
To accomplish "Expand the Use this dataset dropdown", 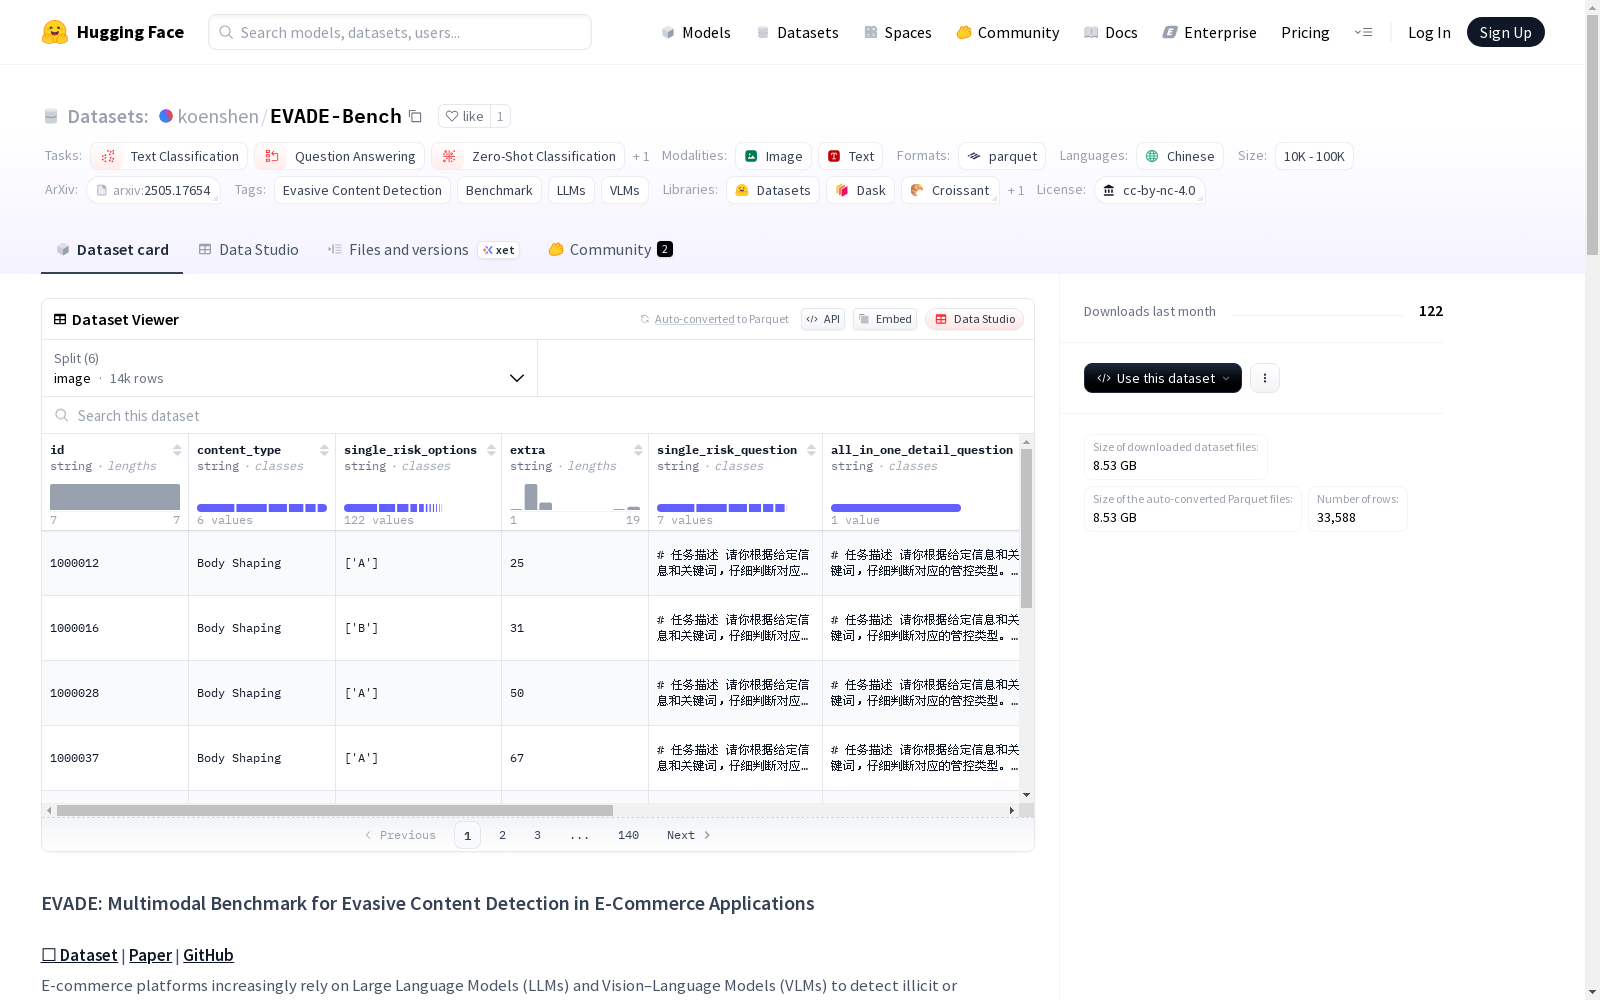I will point(1163,378).
